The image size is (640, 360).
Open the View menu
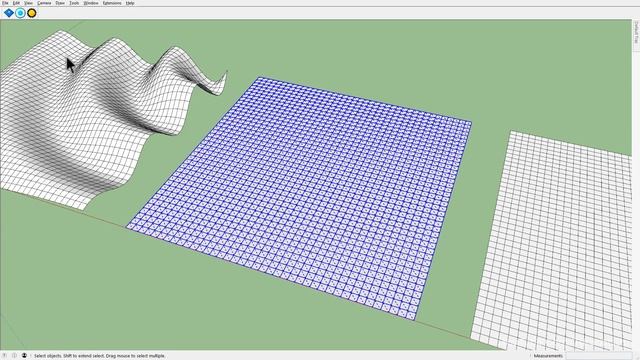coord(28,3)
